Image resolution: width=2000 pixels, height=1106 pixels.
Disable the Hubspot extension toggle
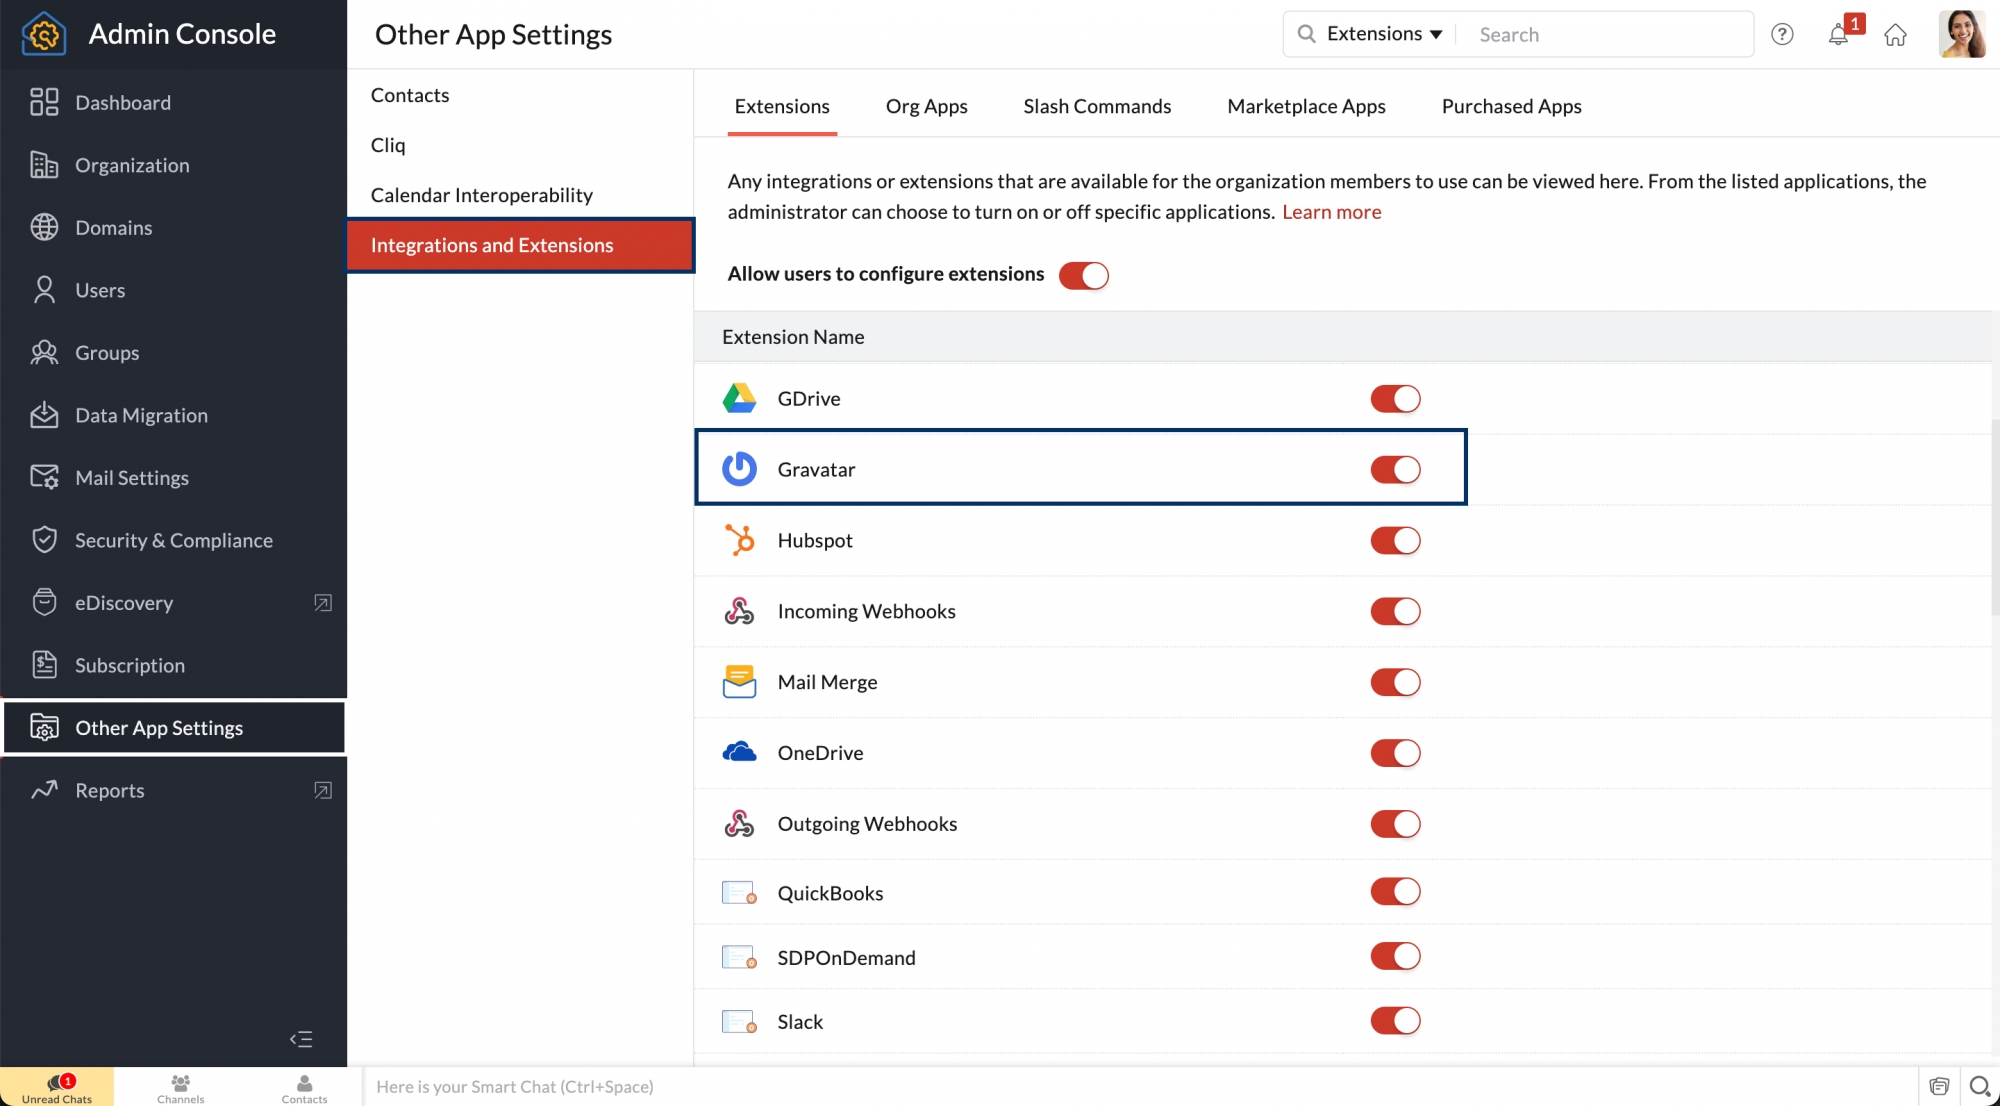coord(1394,539)
